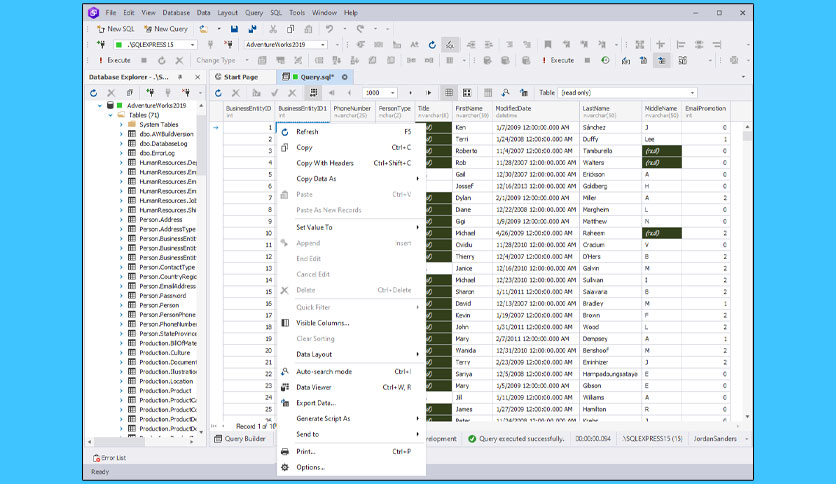Choose Print... from the context menu
836x484 pixels.
point(351,451)
